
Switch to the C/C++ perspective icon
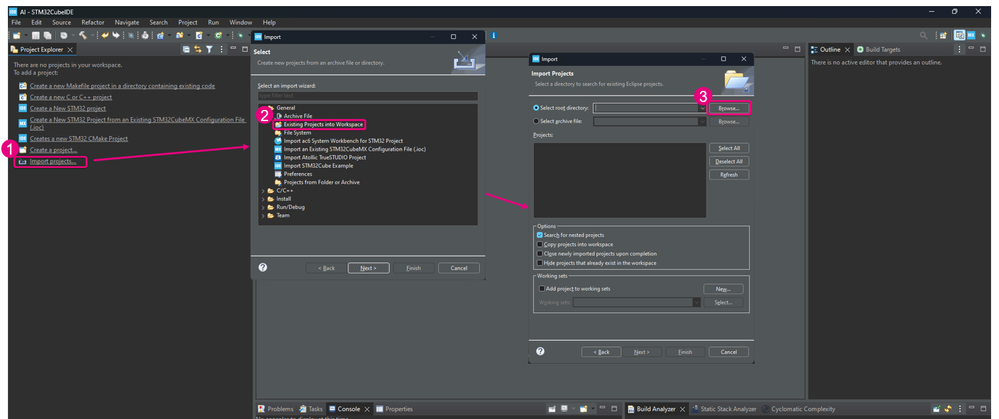click(x=959, y=36)
